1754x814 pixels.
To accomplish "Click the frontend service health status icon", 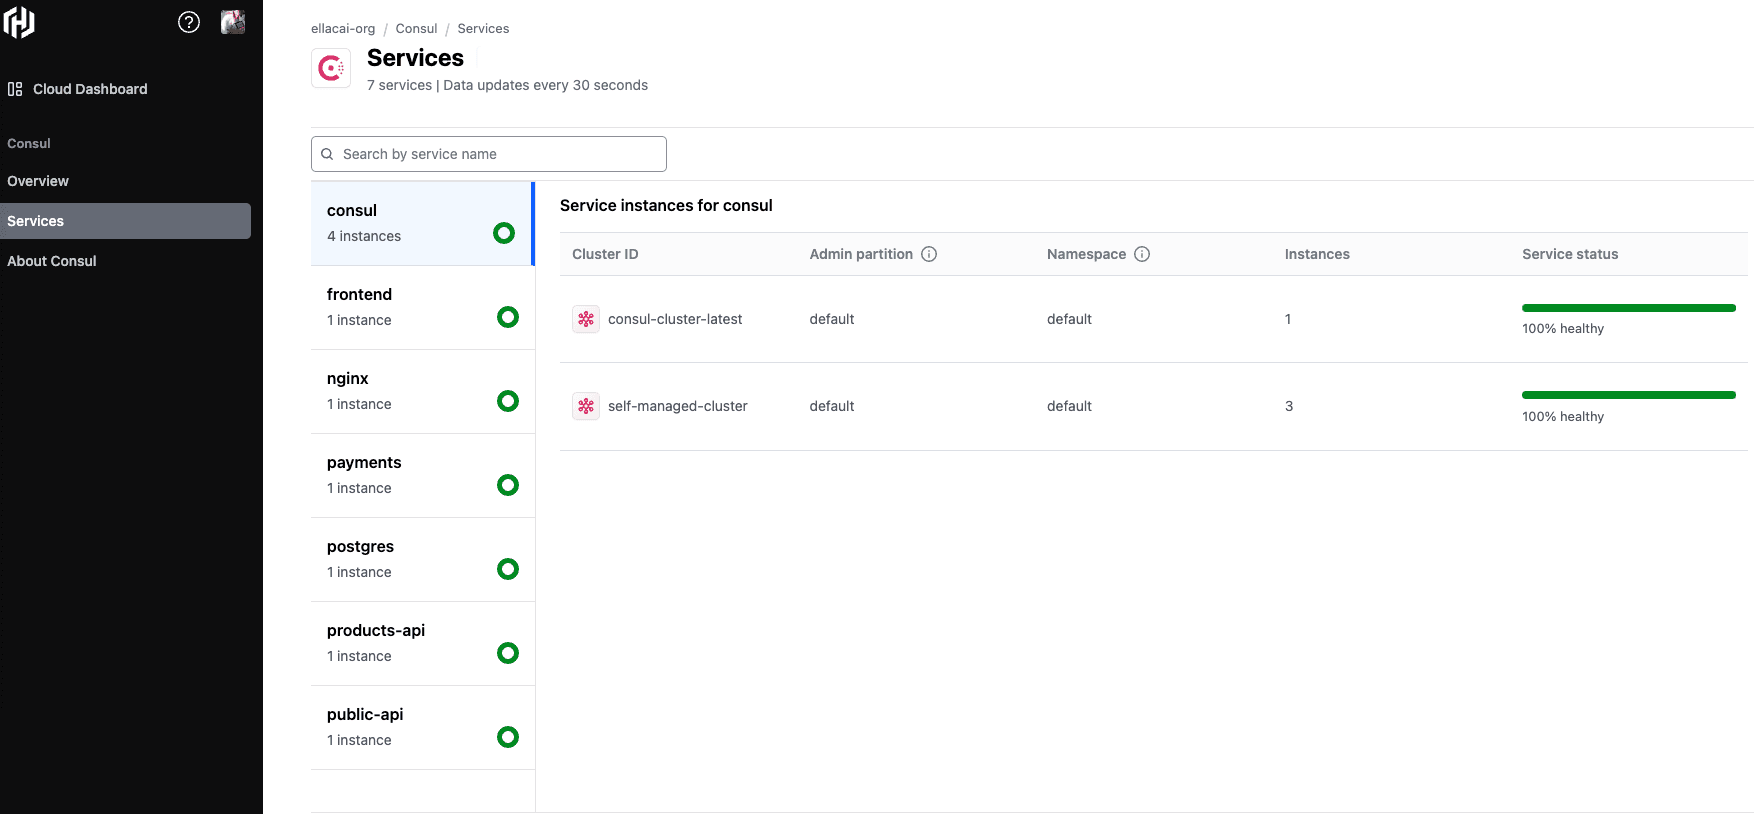I will coord(508,317).
